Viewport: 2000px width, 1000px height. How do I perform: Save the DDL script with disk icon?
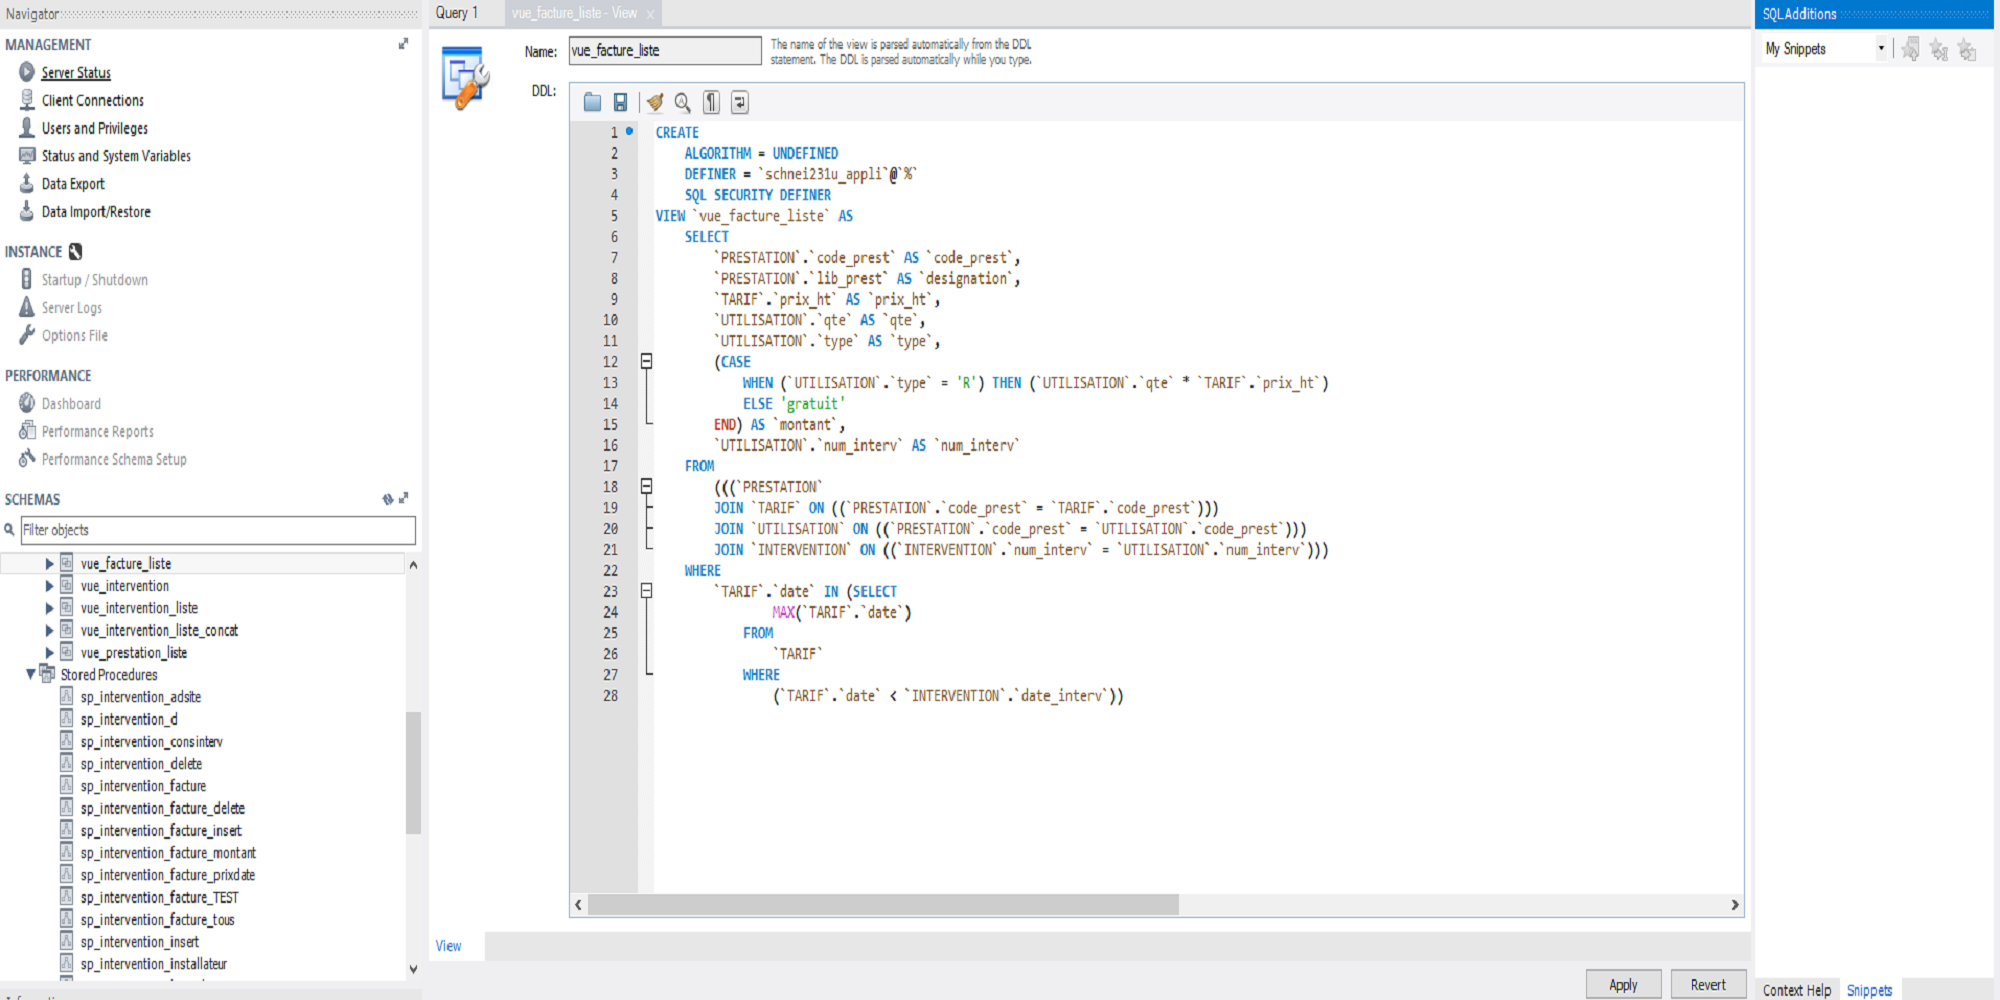[620, 102]
